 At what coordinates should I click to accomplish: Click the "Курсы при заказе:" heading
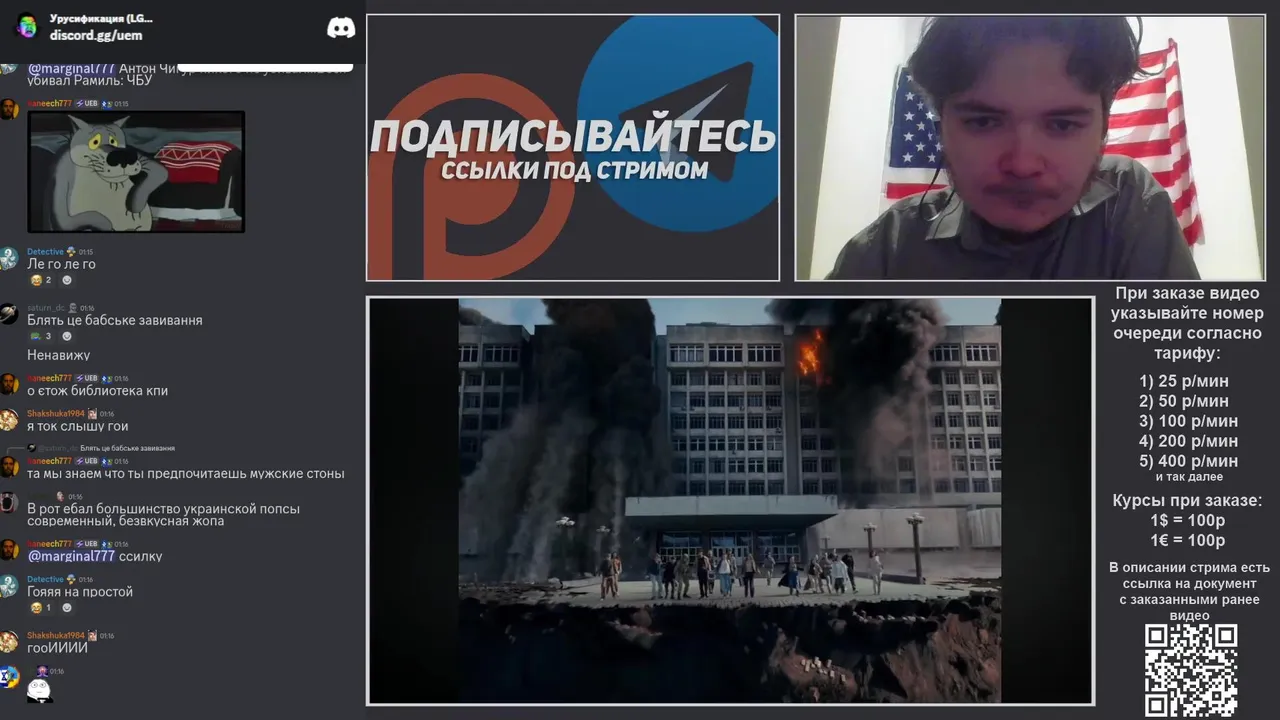[x=1188, y=501]
